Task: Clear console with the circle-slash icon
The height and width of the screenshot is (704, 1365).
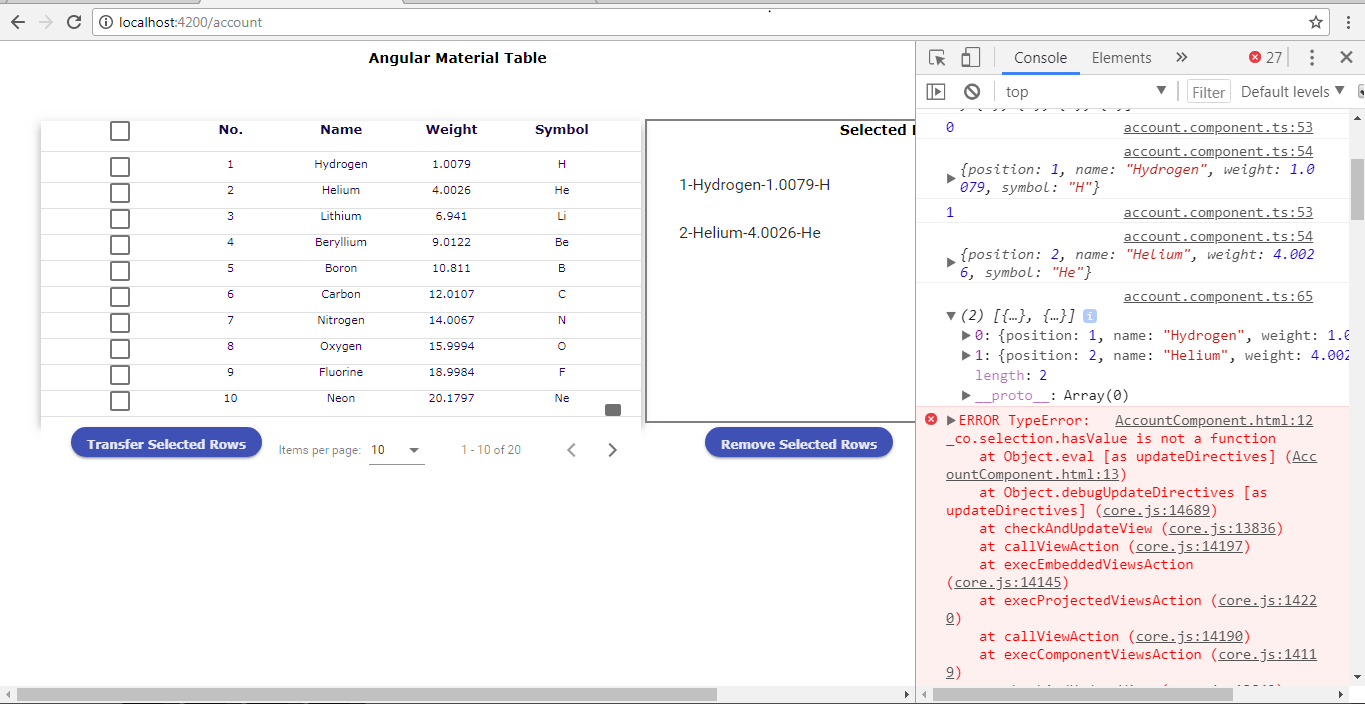Action: click(x=972, y=91)
